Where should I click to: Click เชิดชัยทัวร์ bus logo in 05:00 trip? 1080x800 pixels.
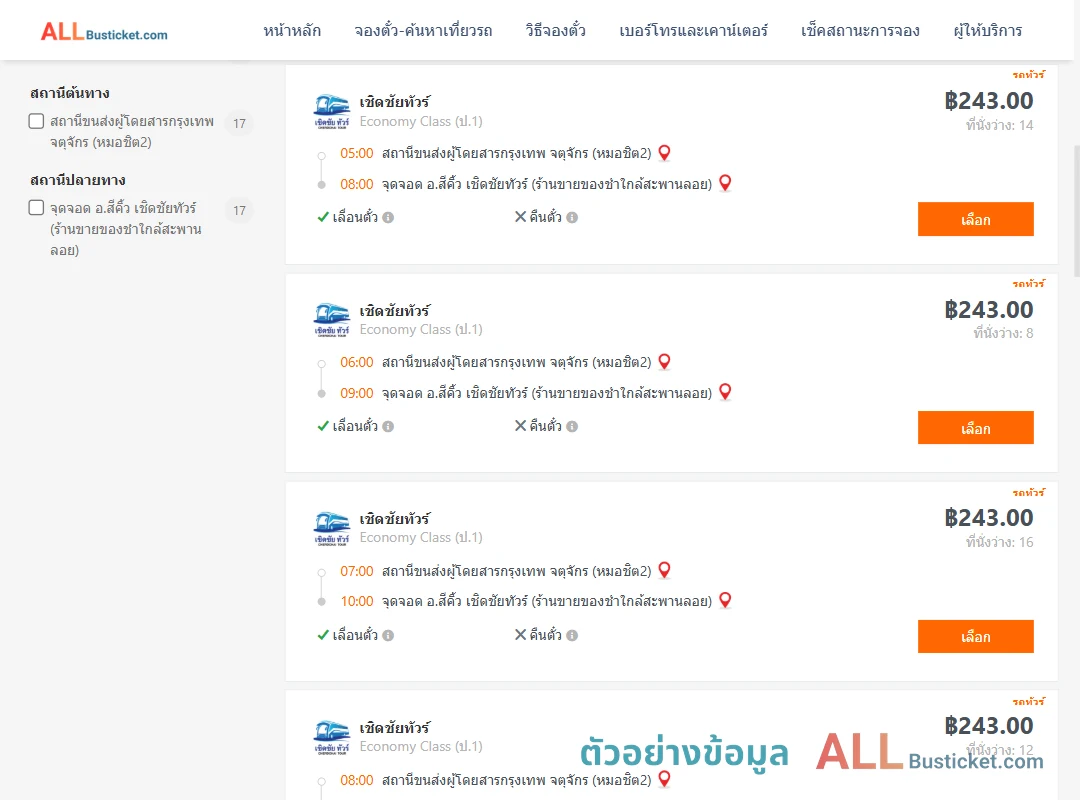[x=331, y=112]
